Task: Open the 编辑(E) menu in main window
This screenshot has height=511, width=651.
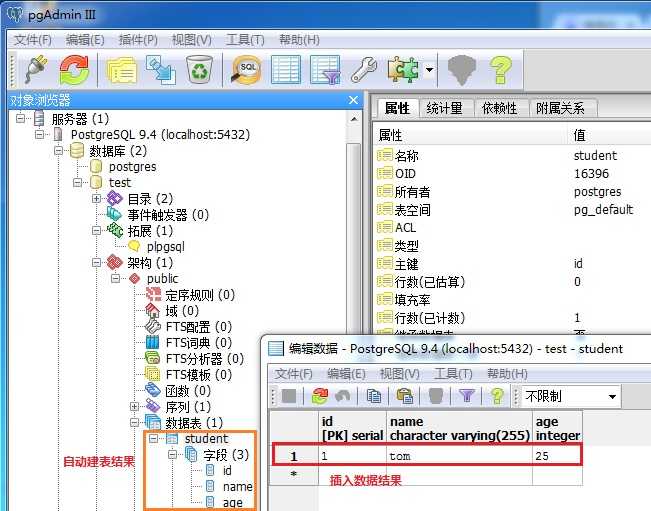Action: pos(85,40)
